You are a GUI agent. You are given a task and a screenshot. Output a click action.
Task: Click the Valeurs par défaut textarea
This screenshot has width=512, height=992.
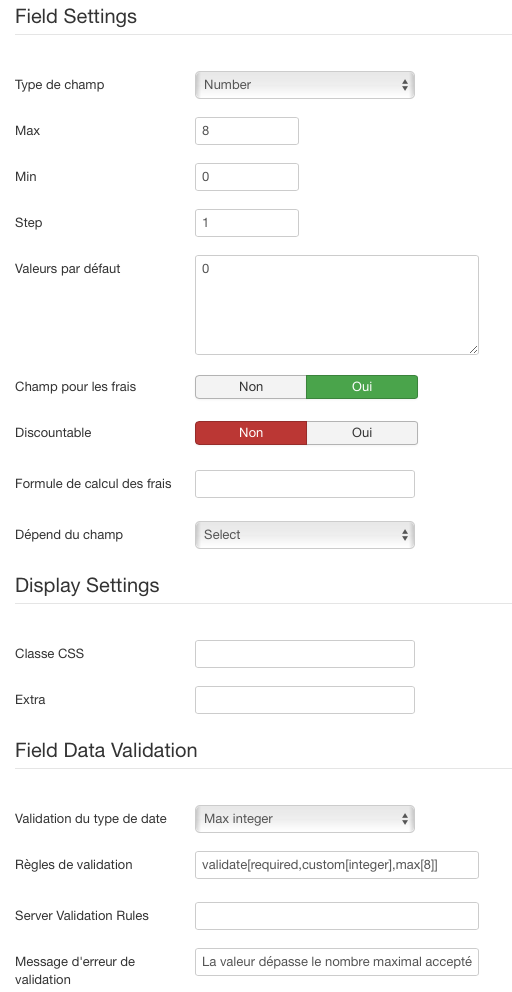pos(337,305)
